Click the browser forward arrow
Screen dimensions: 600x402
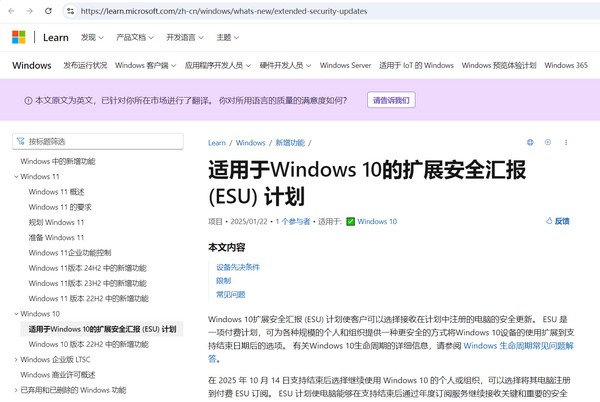click(x=29, y=11)
